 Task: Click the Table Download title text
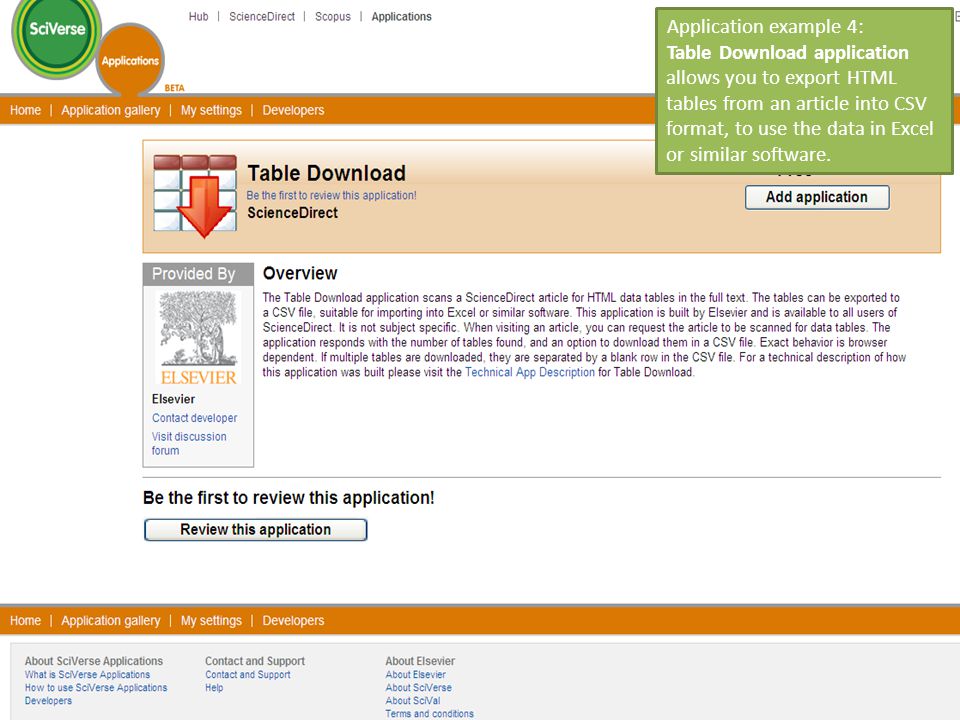point(326,173)
